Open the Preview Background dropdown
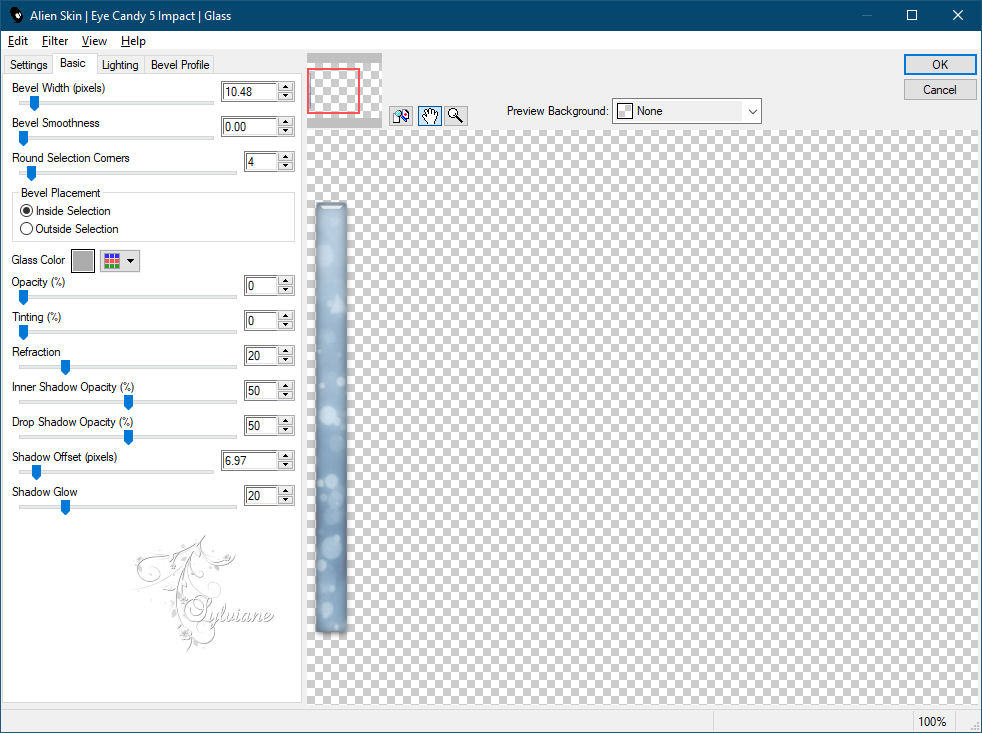This screenshot has width=982, height=733. tap(686, 112)
